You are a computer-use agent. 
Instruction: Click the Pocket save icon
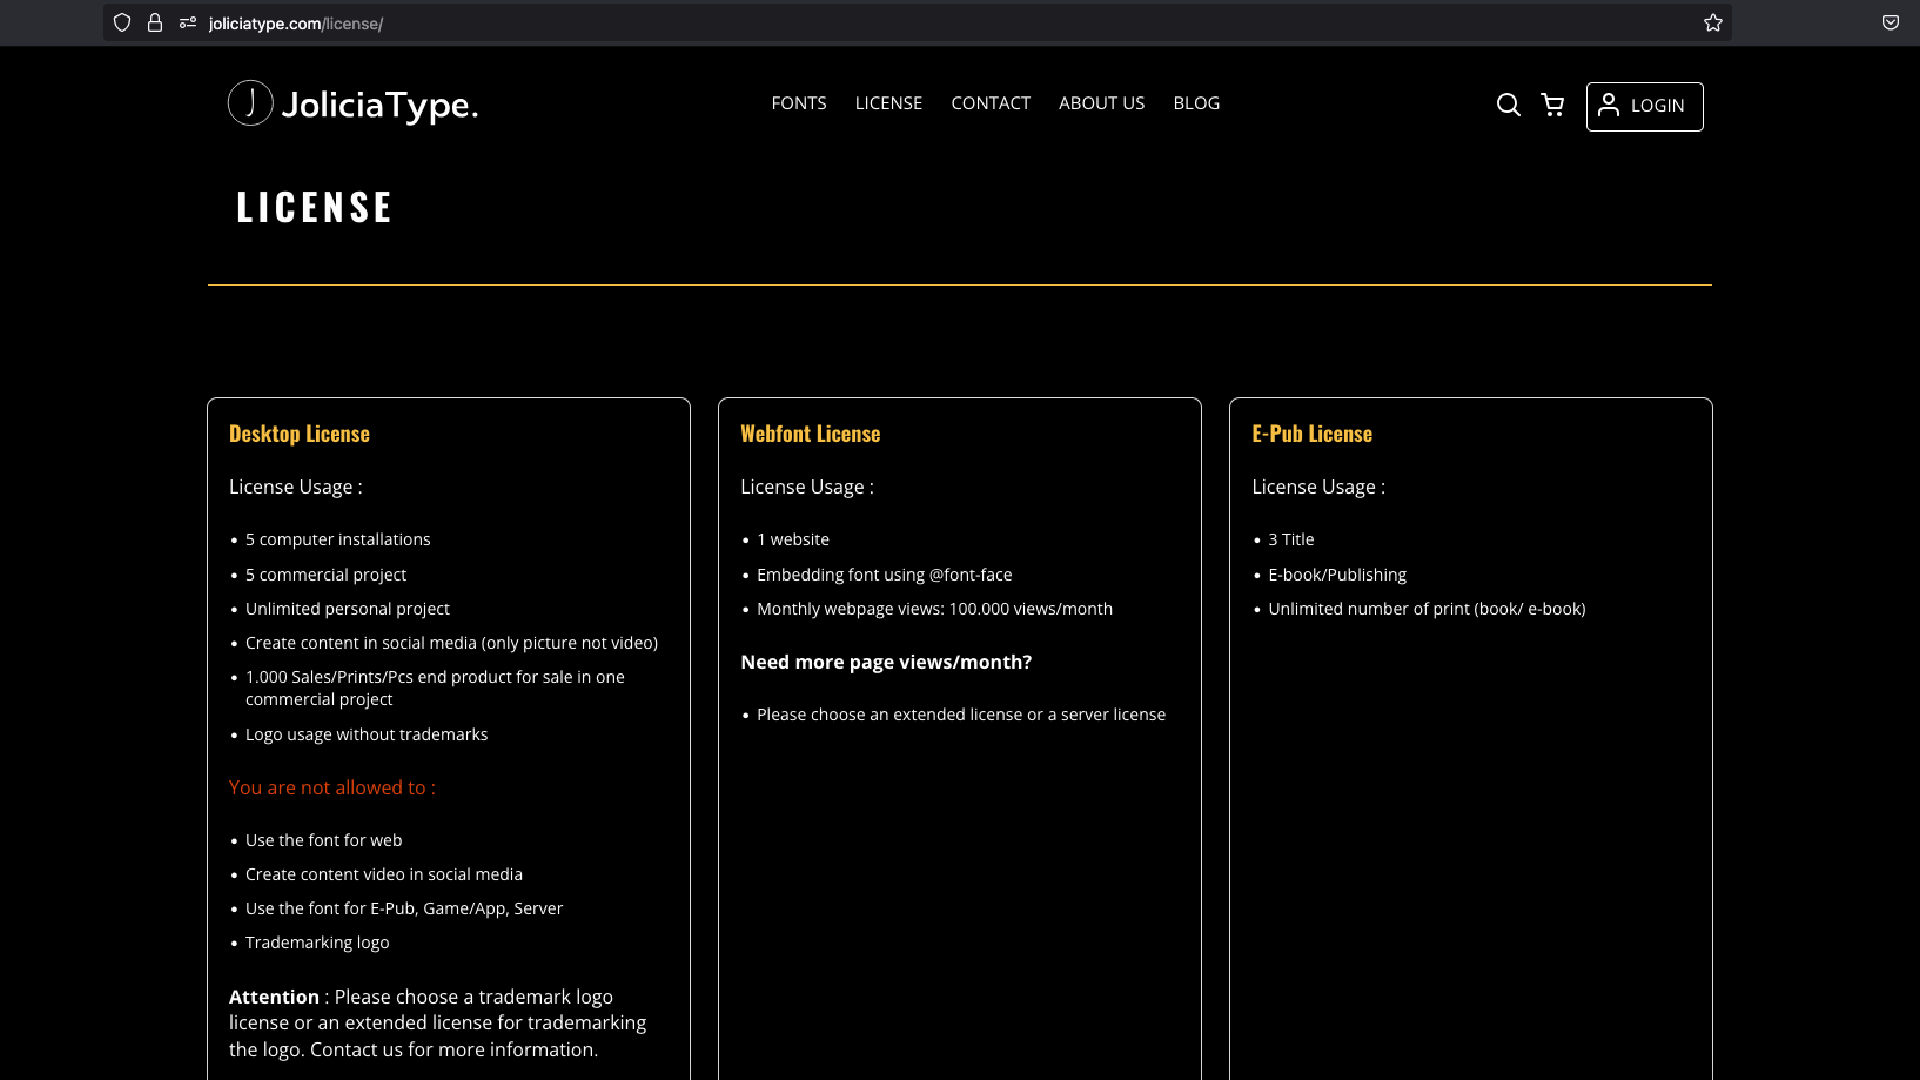pos(1890,23)
